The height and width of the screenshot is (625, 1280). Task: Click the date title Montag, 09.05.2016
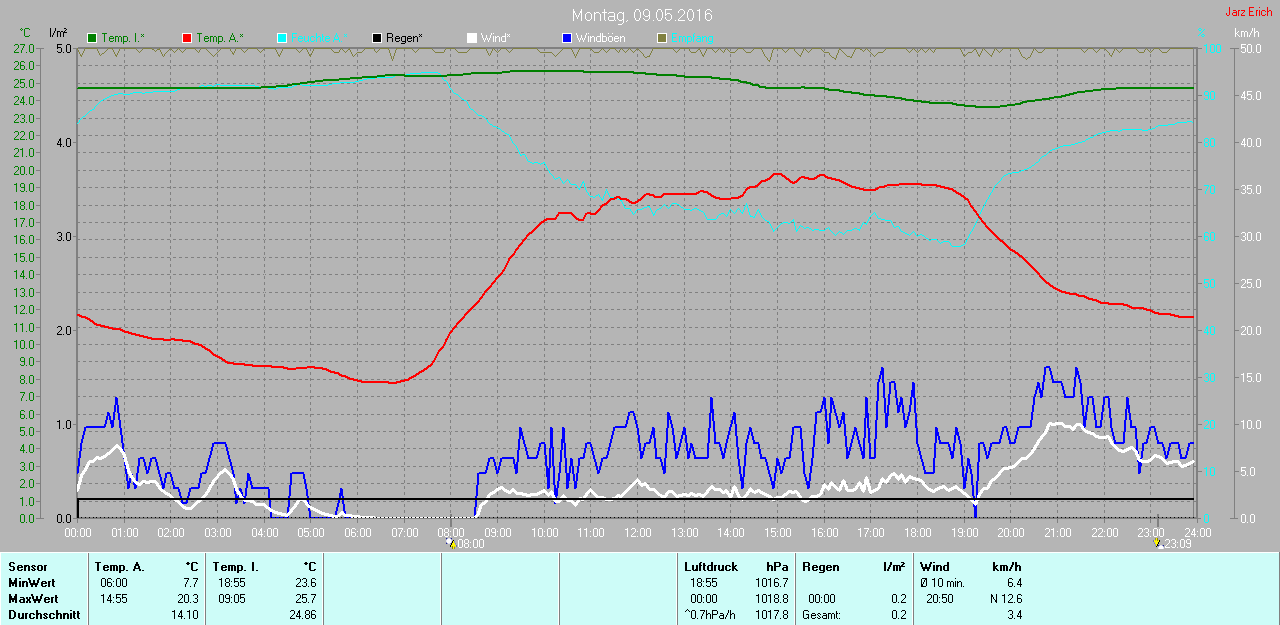(x=642, y=16)
